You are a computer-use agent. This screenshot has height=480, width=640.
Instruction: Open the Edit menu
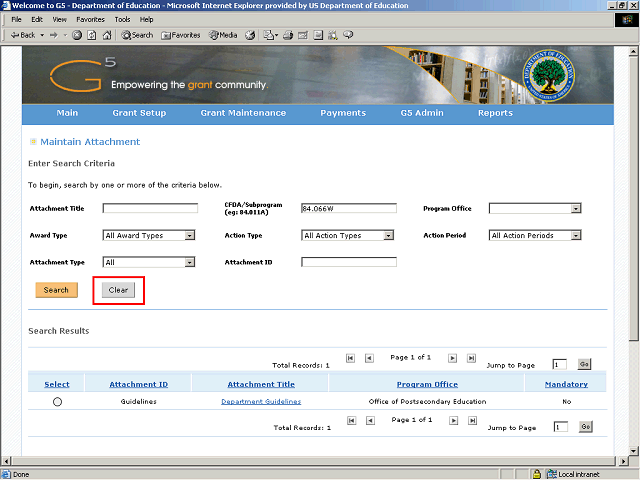click(x=37, y=20)
